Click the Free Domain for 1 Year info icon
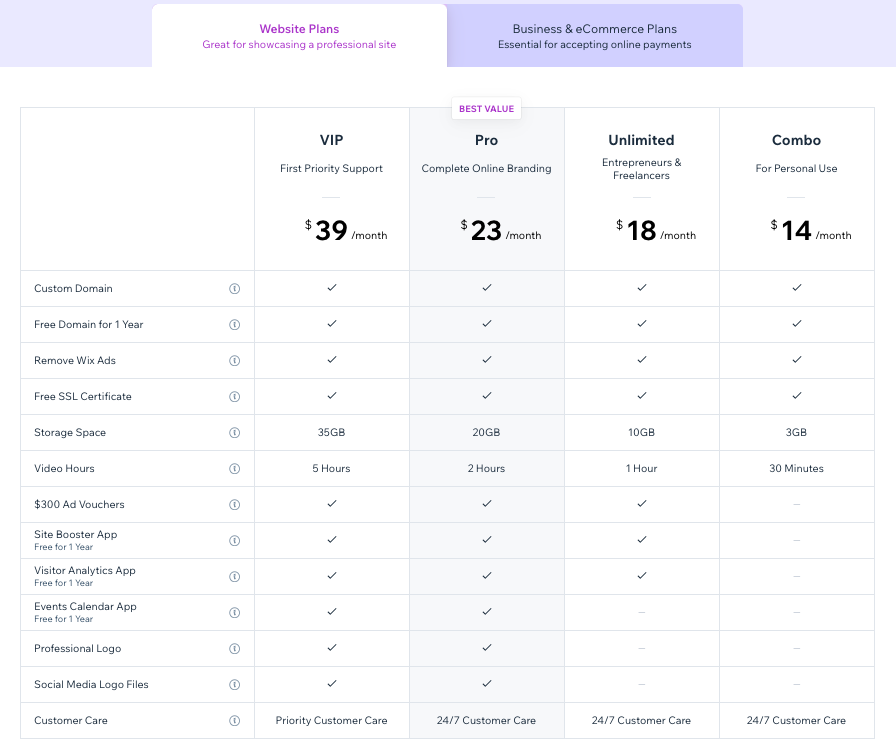896x749 pixels. [235, 324]
